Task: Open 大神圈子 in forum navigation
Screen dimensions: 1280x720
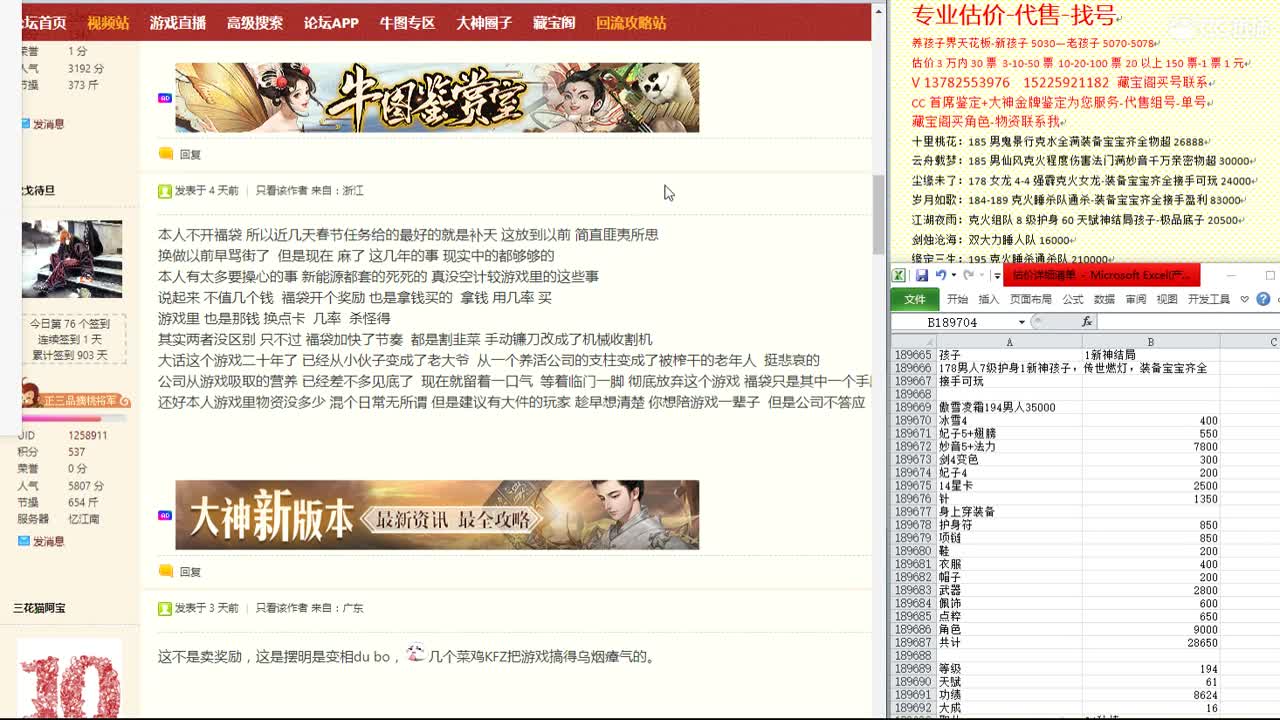Action: pyautogui.click(x=484, y=22)
